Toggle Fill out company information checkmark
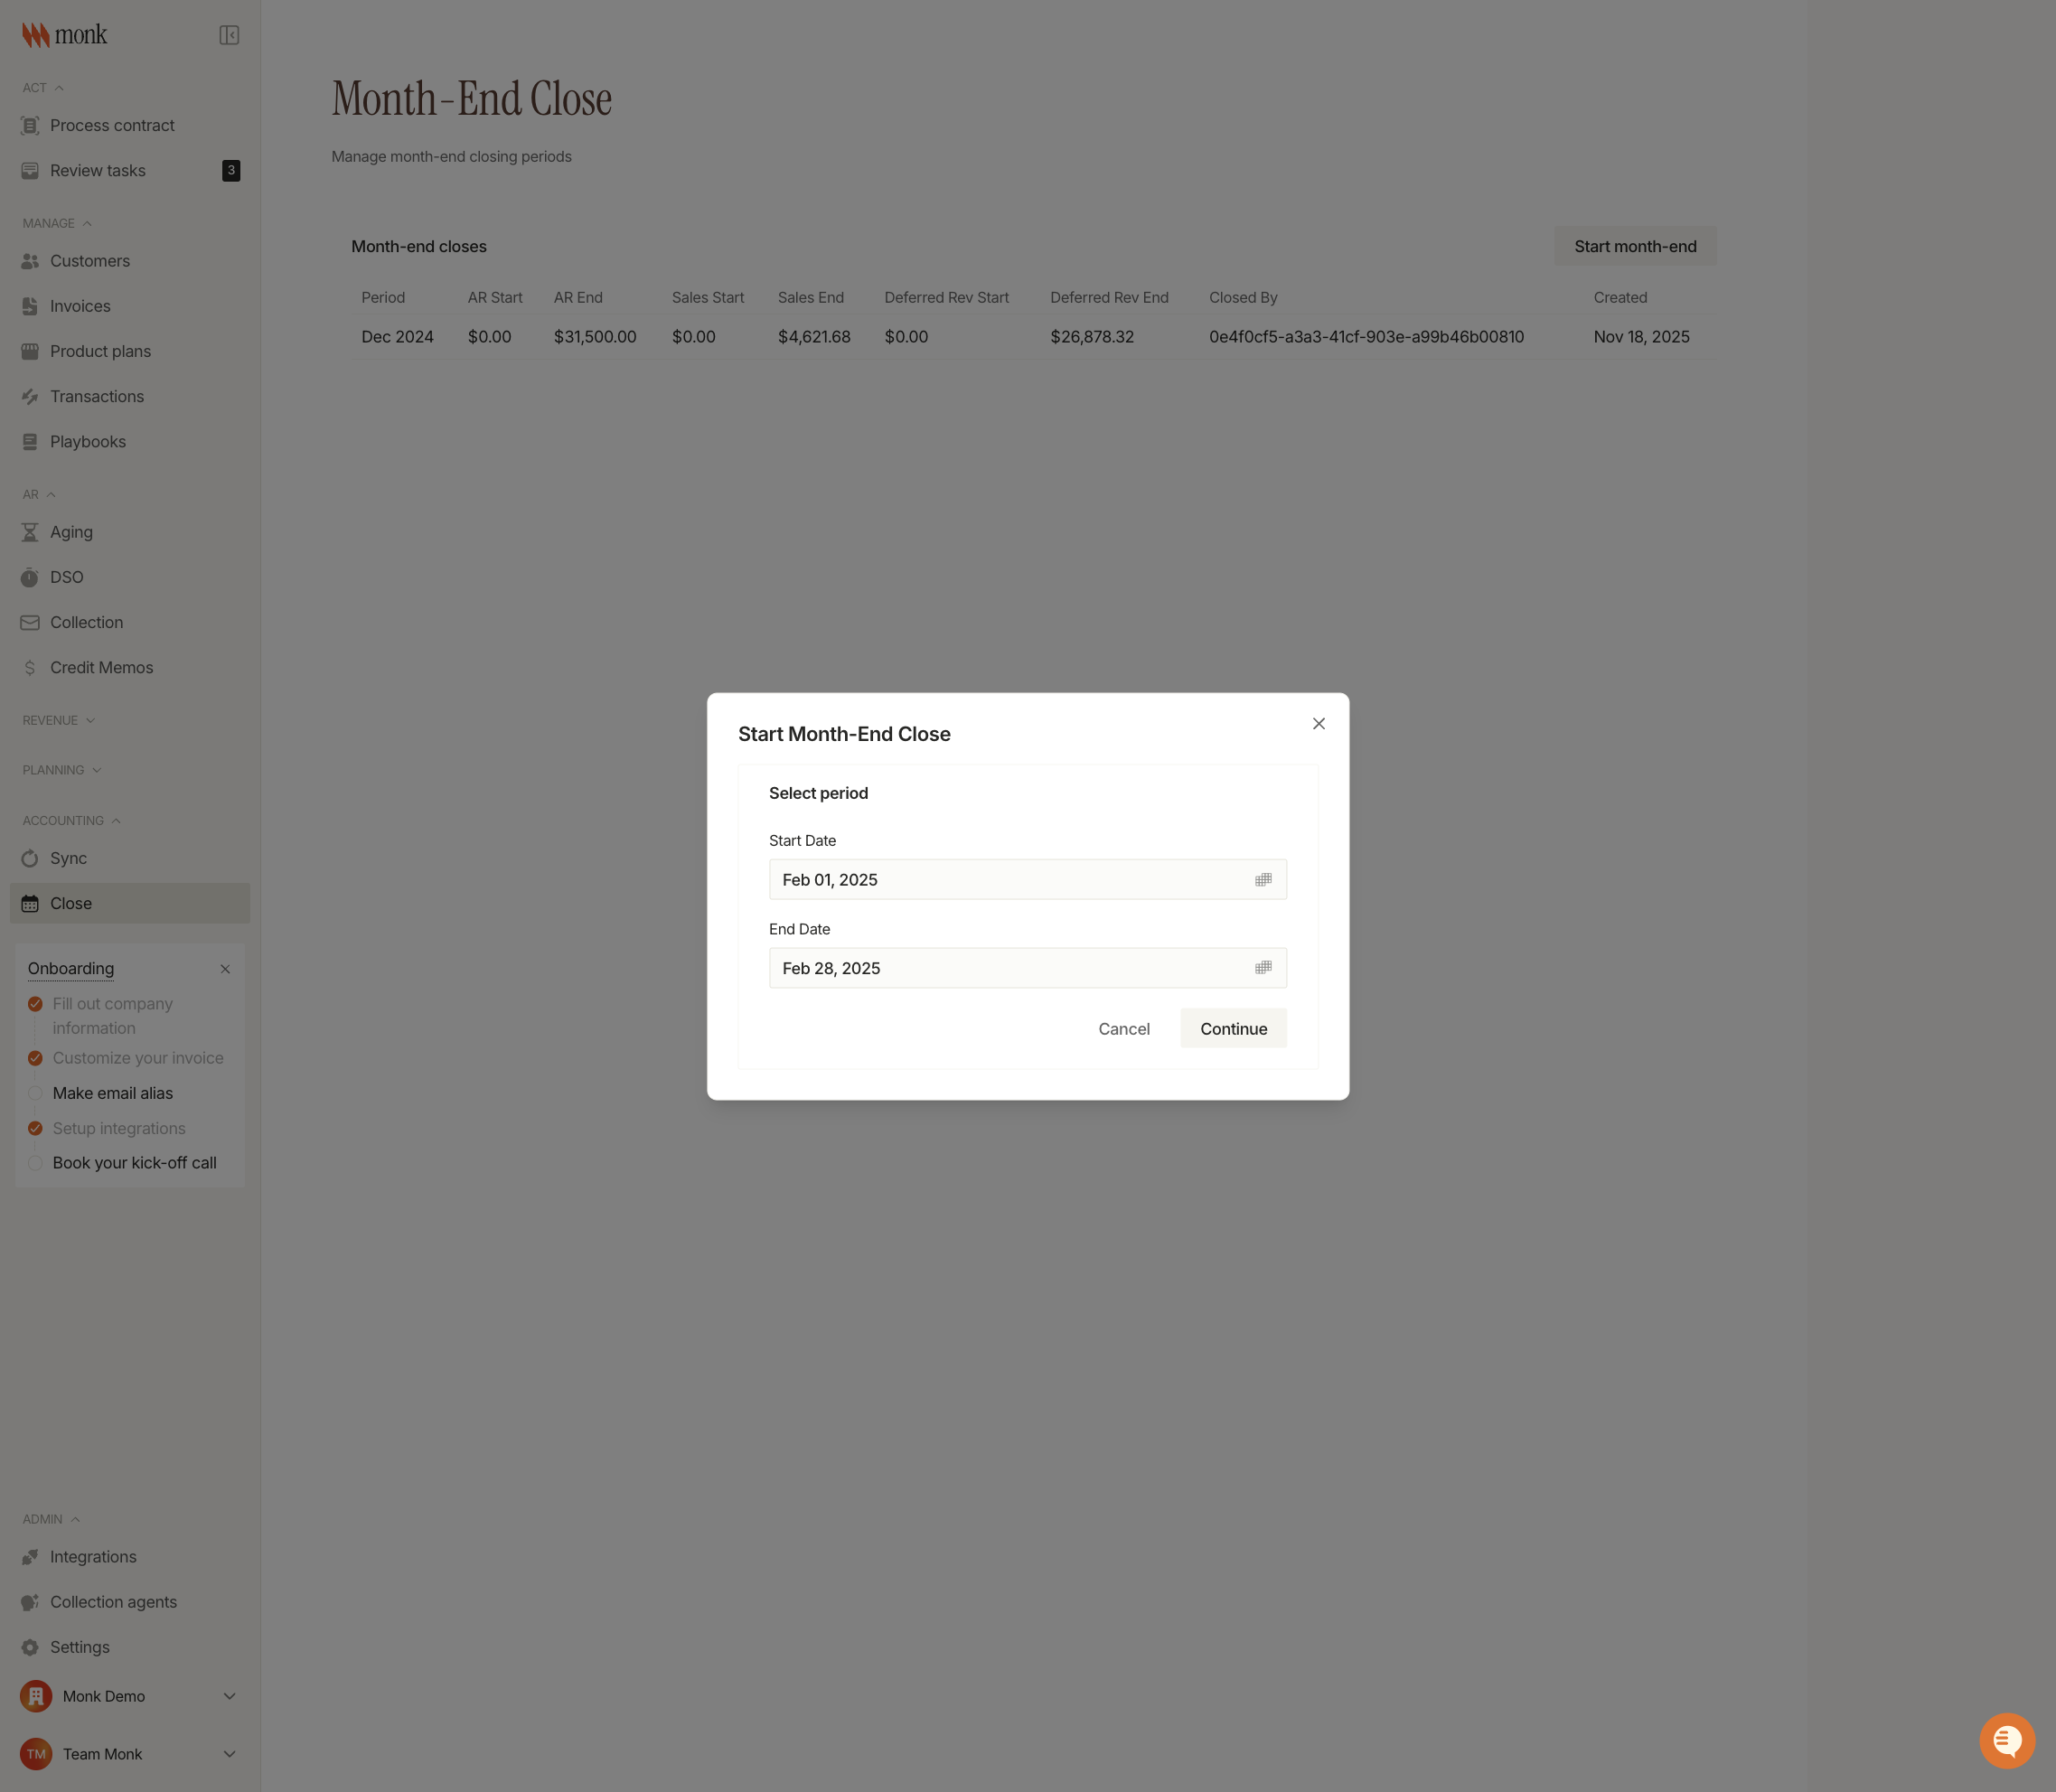2056x1792 pixels. [x=35, y=1004]
